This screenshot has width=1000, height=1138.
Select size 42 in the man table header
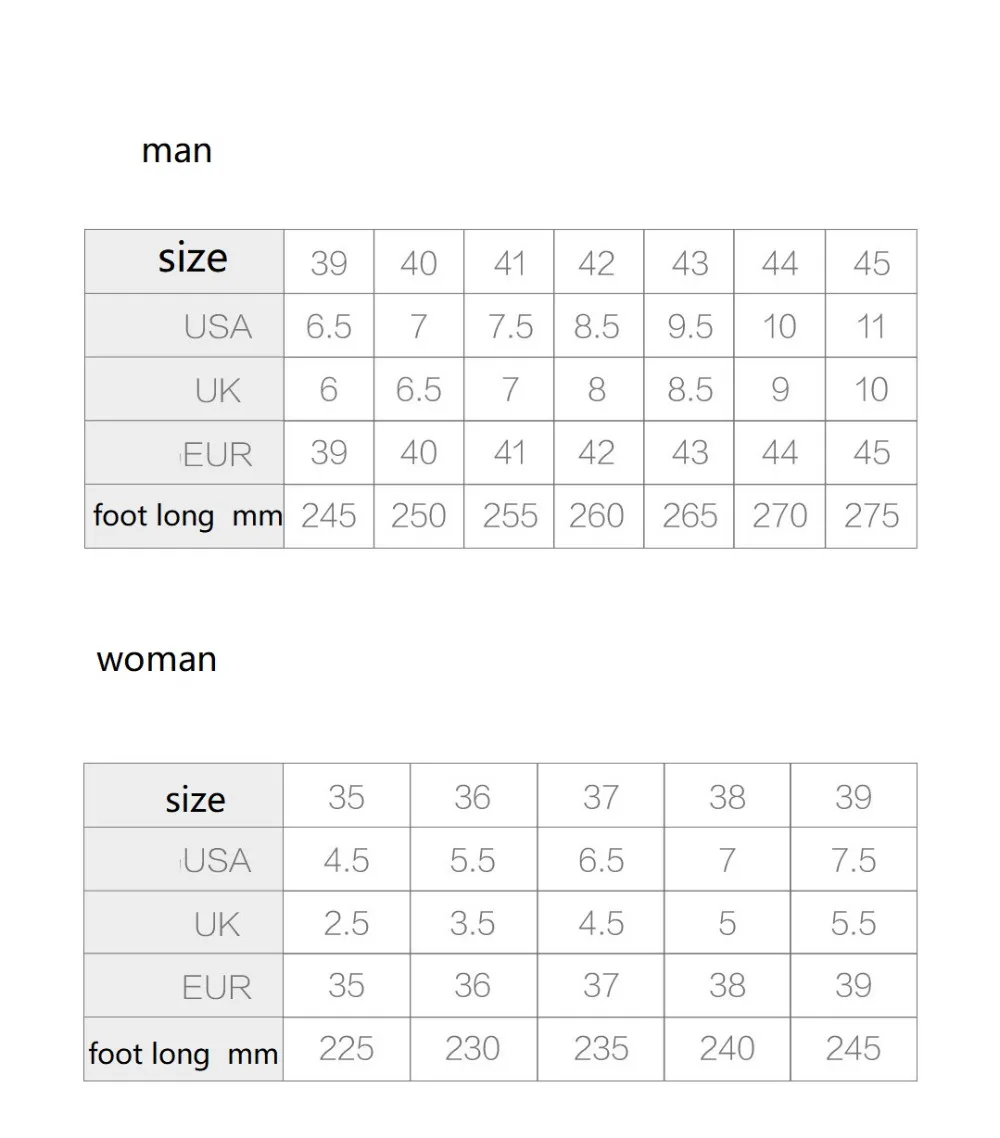599,262
